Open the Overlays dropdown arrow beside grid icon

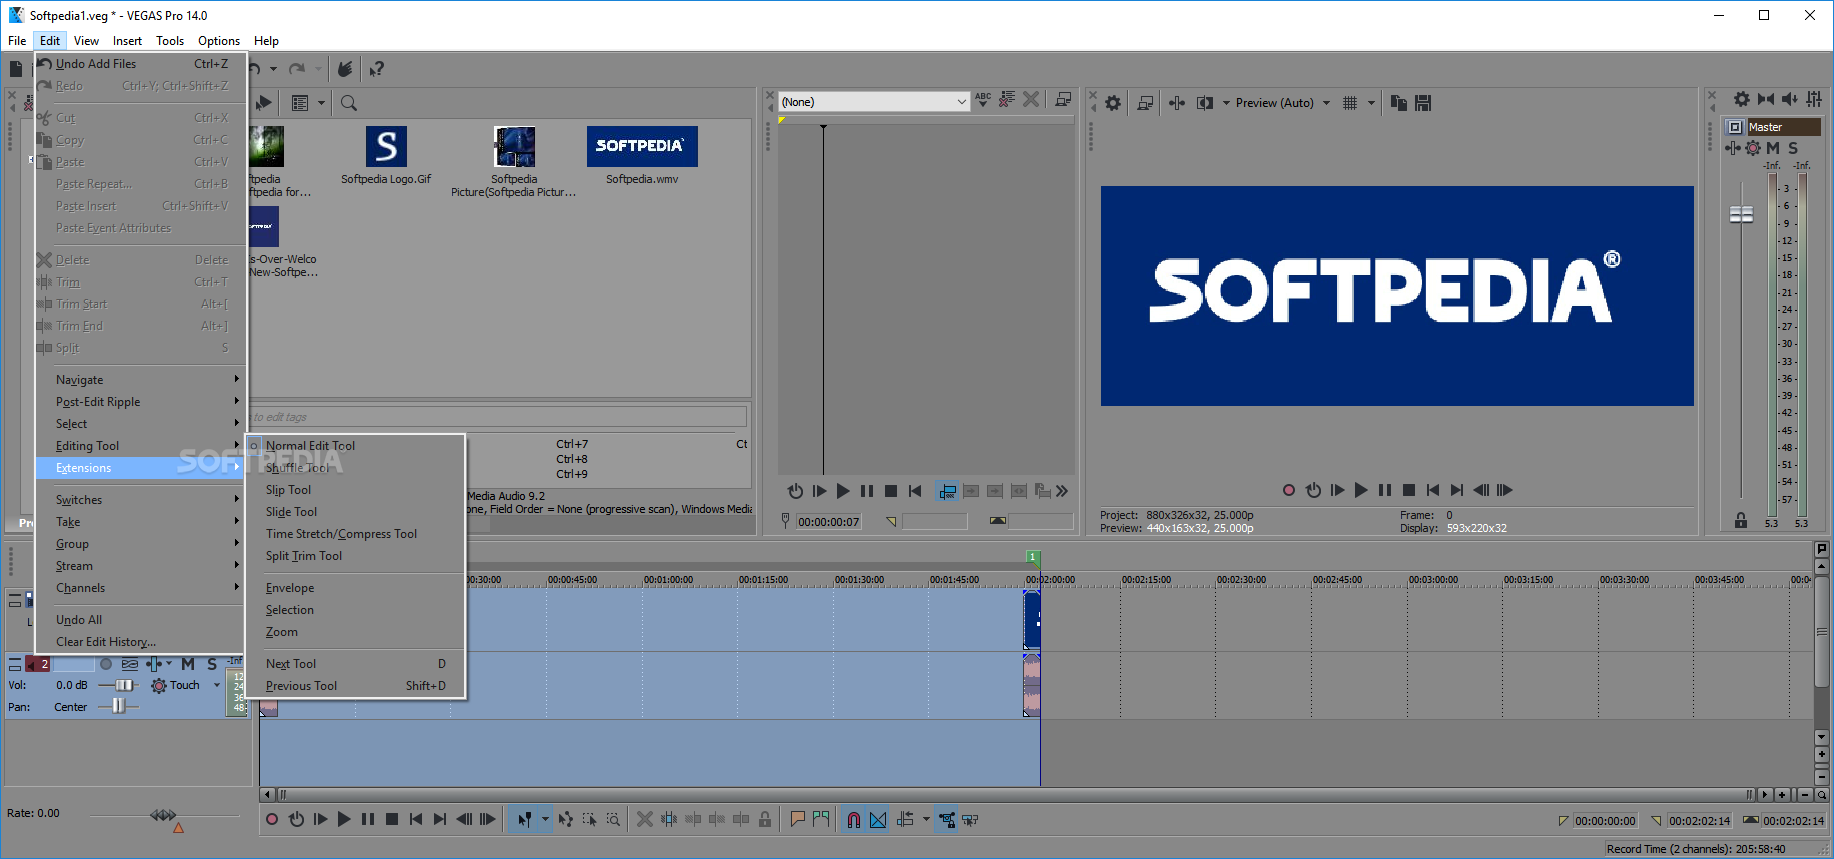pos(1371,102)
